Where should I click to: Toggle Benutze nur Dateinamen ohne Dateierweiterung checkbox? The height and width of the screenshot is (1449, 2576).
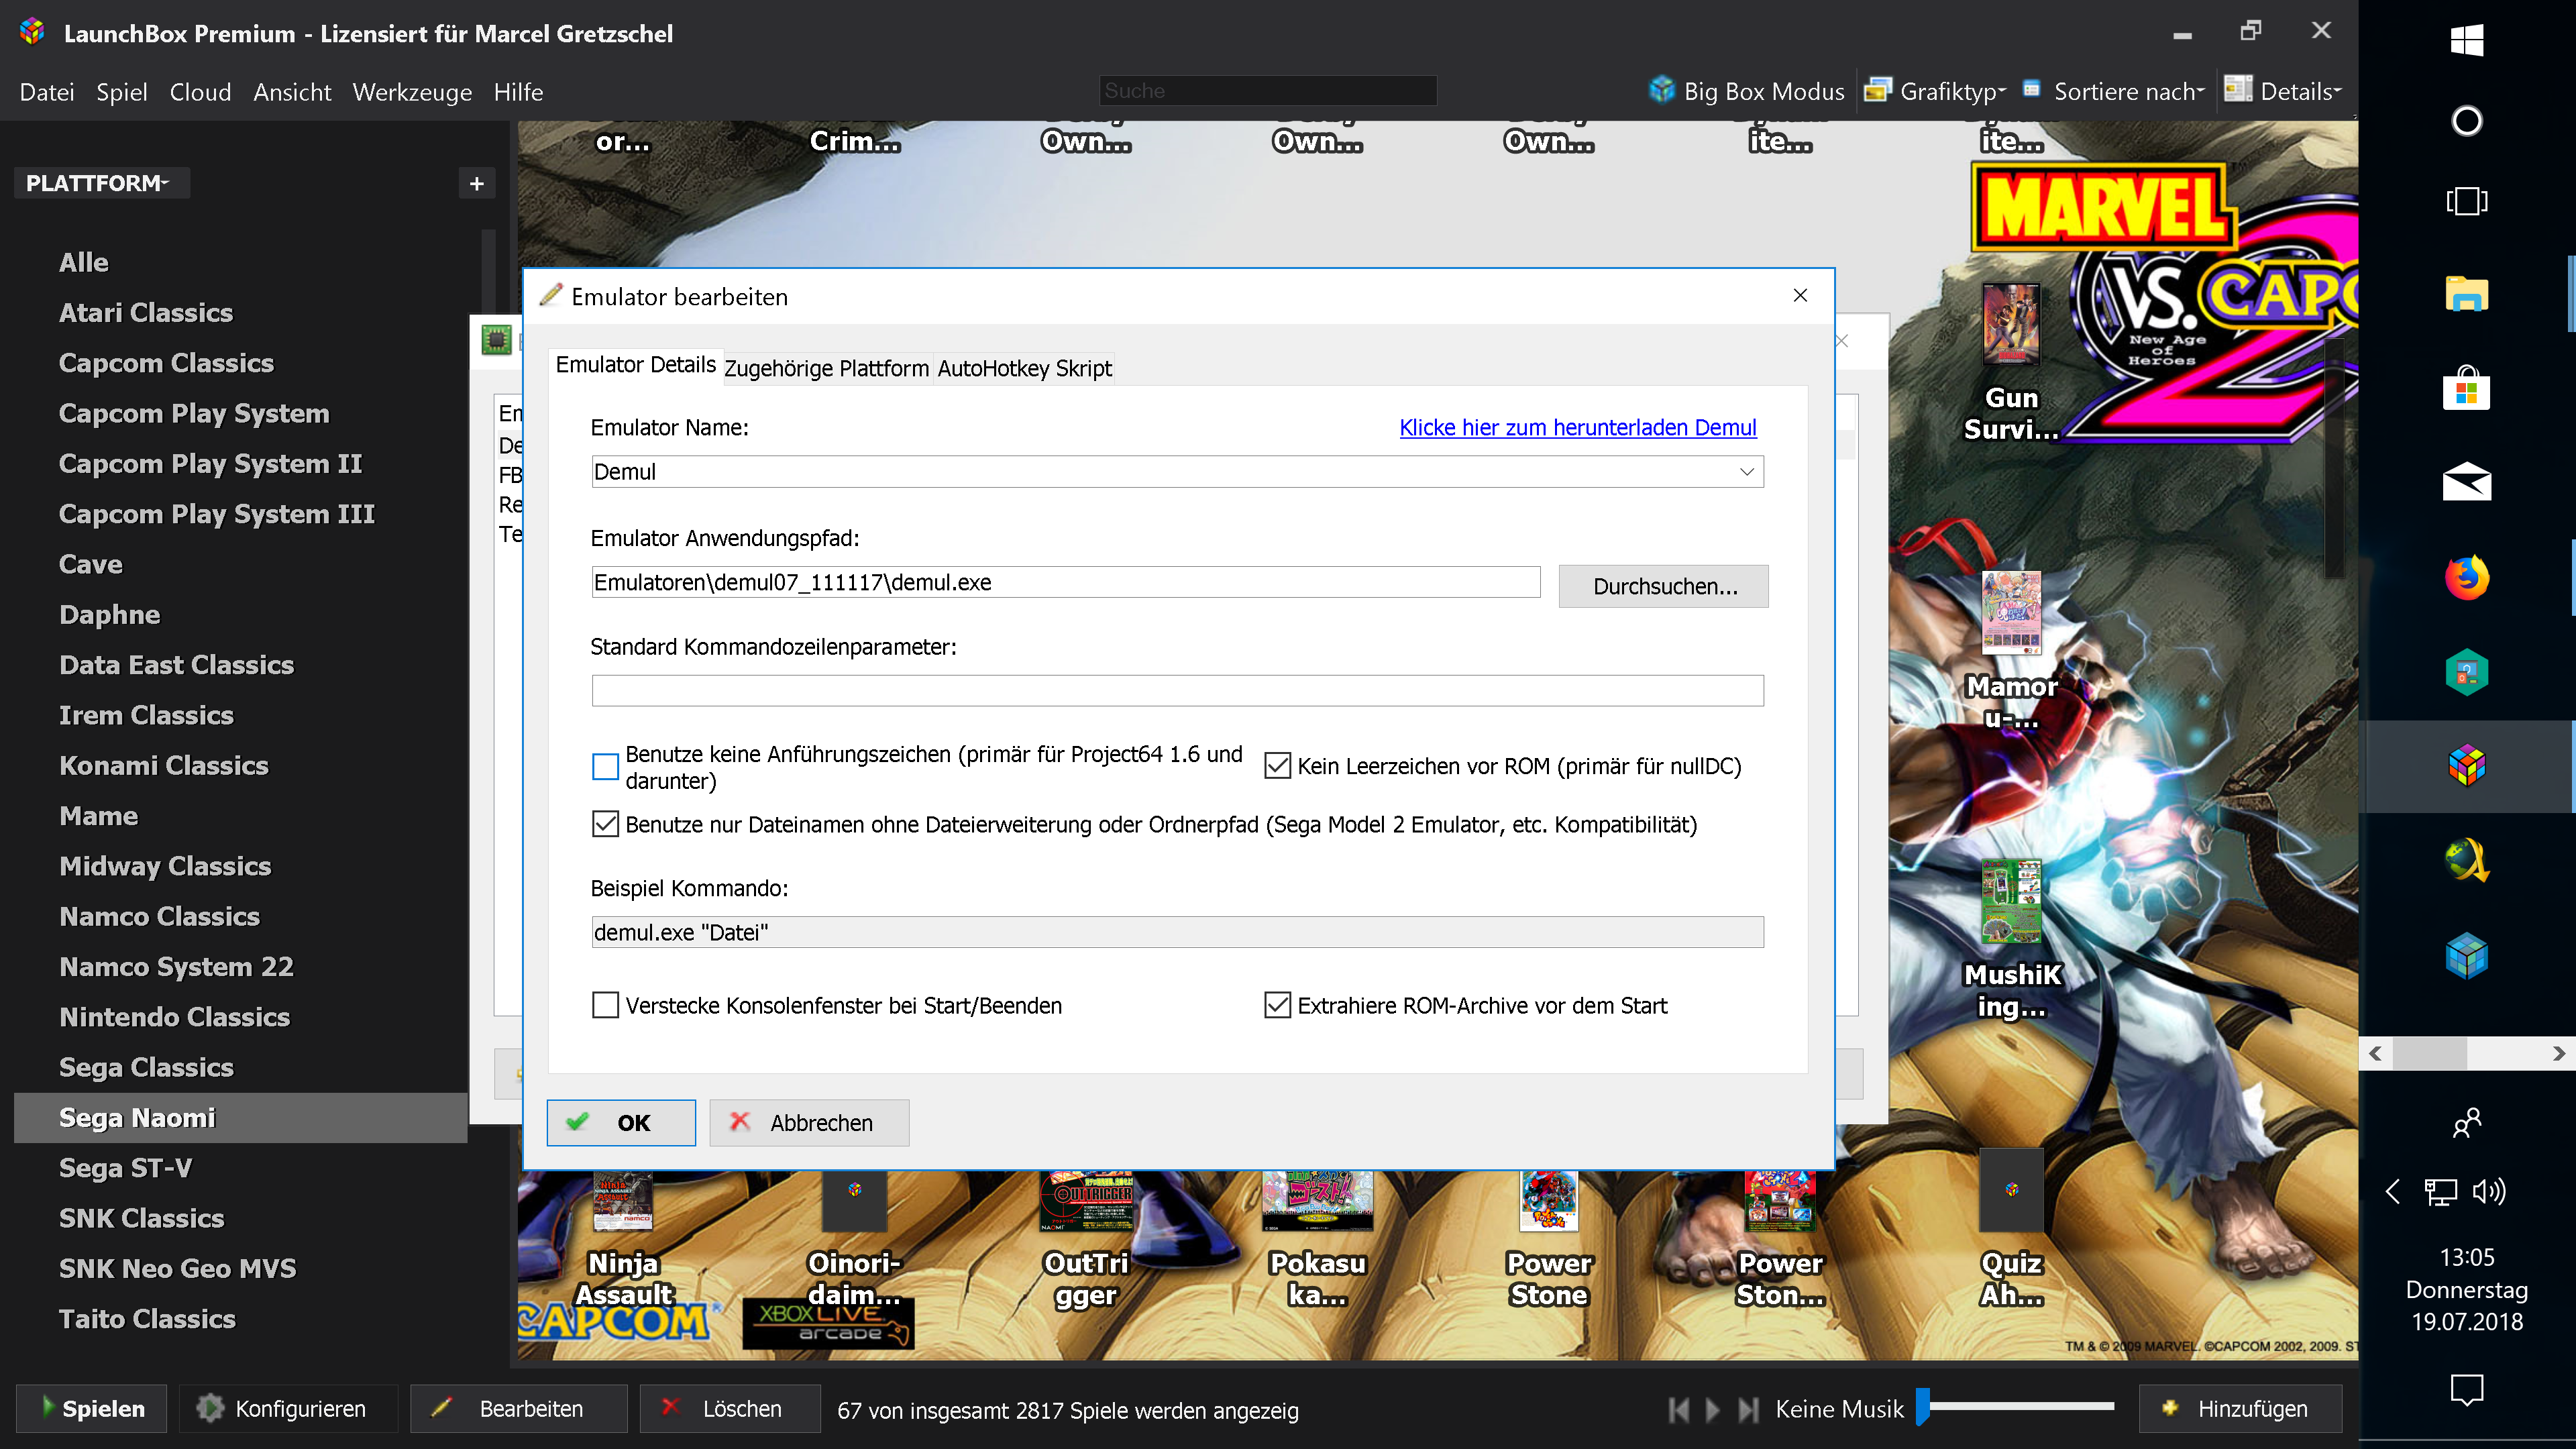[x=605, y=824]
